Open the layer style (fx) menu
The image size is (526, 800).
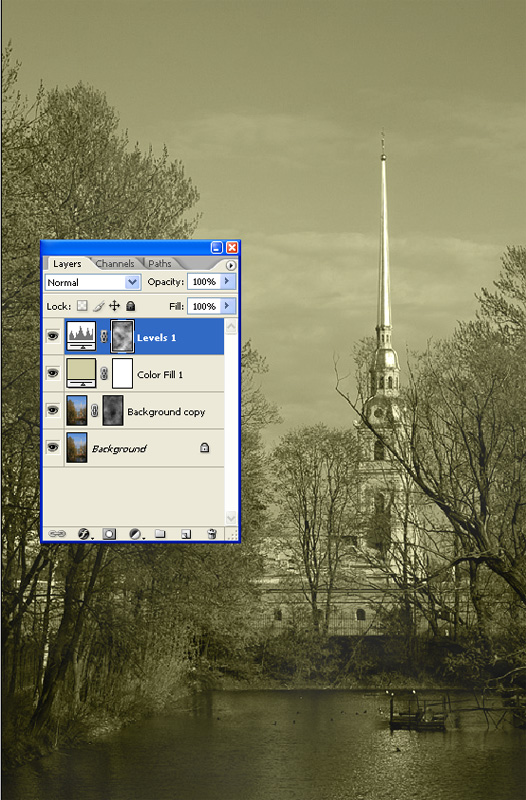tap(84, 534)
